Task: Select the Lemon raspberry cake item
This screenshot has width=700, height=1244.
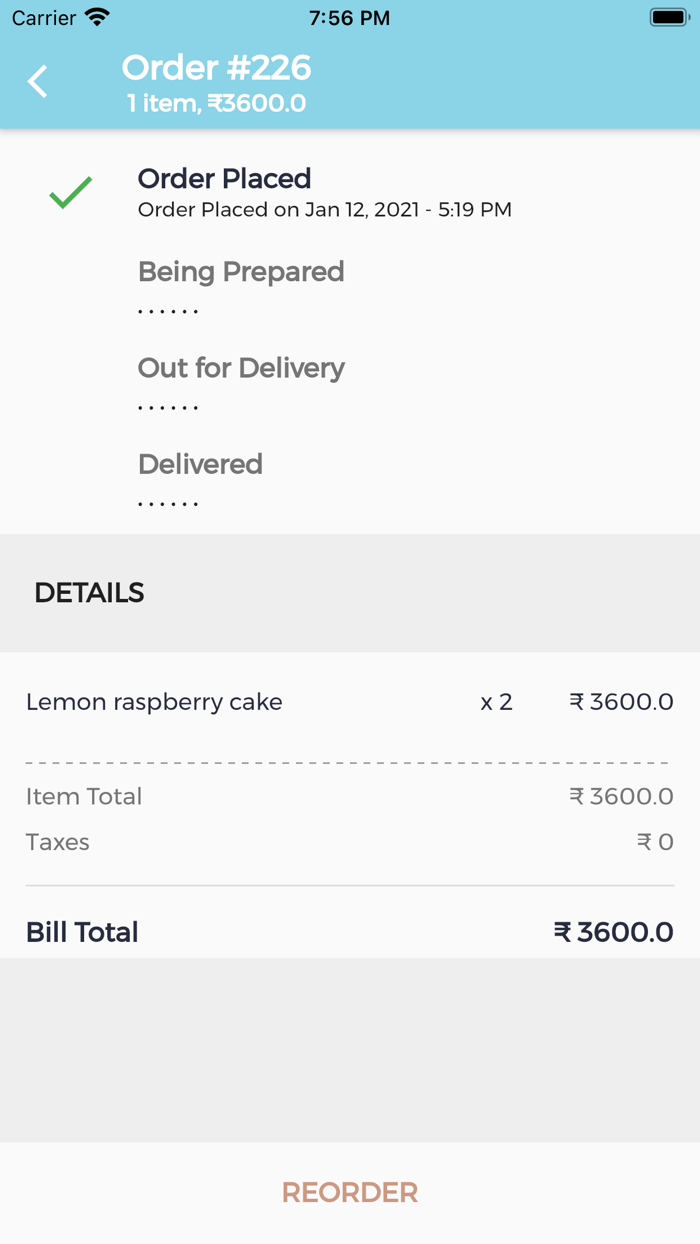Action: 154,702
